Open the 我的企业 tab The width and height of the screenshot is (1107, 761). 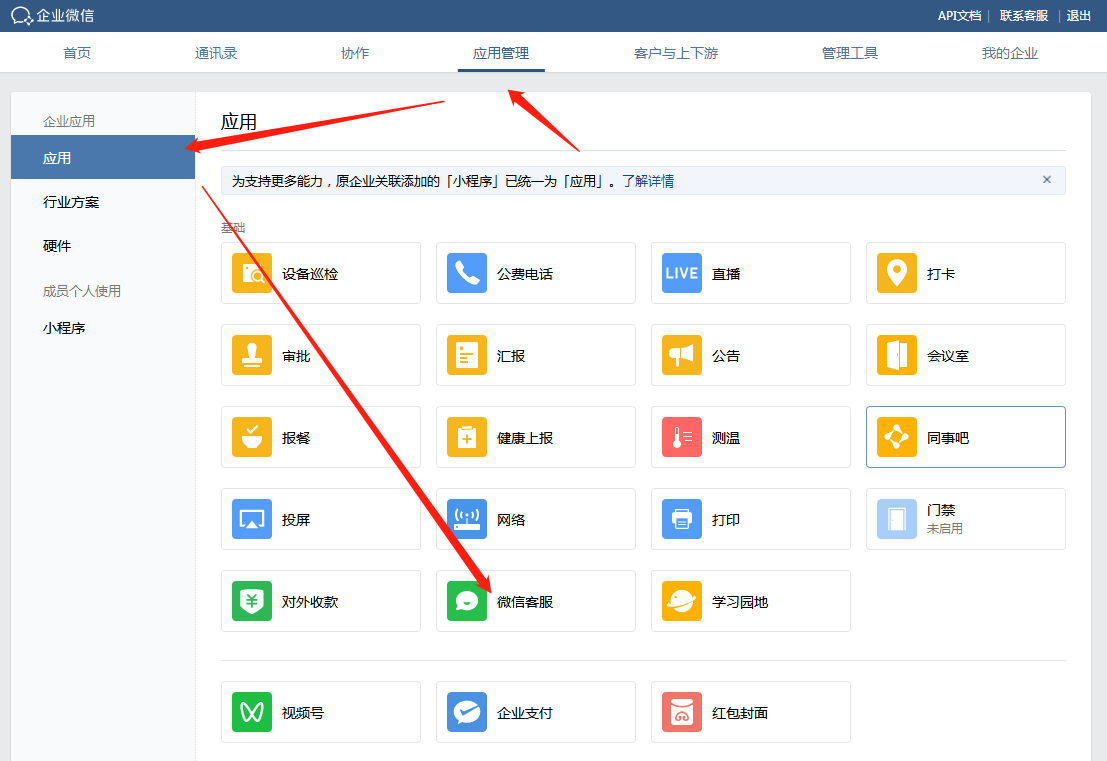pyautogui.click(x=1010, y=53)
